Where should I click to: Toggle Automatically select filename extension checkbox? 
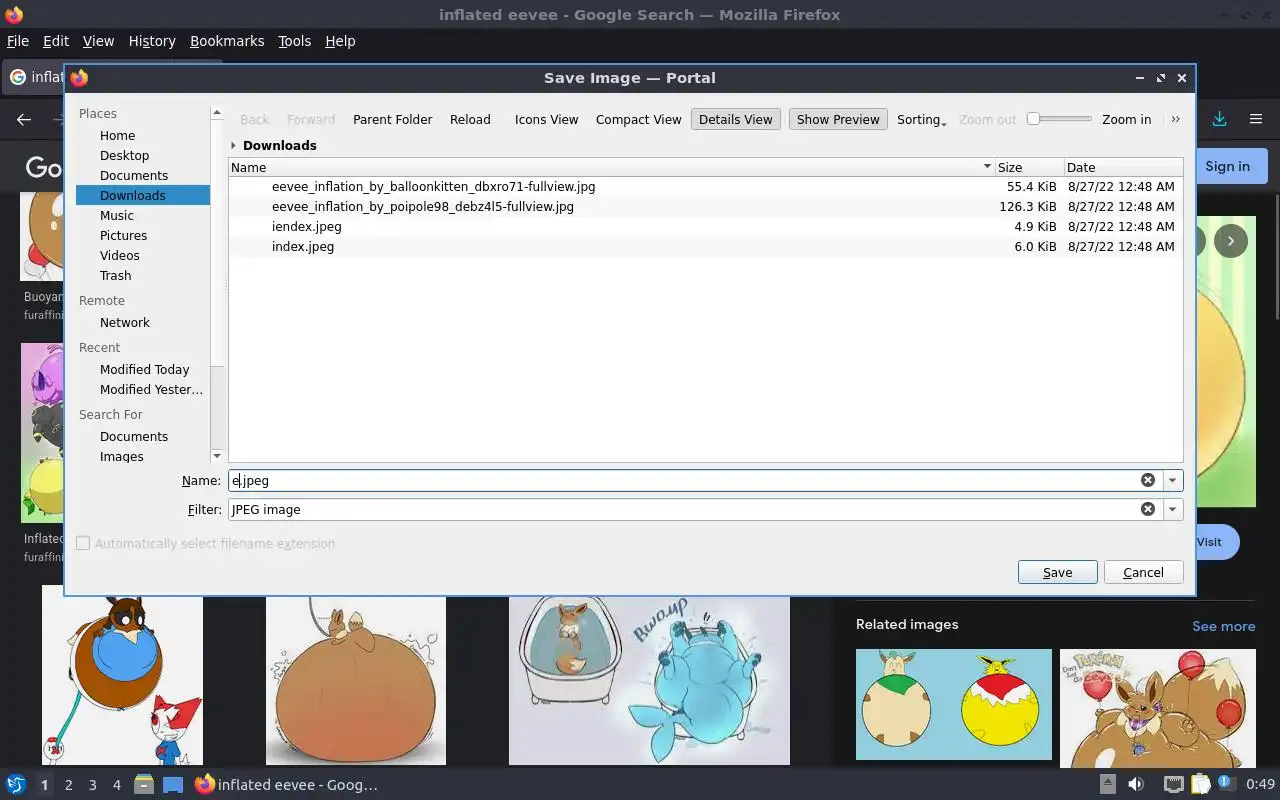point(83,543)
